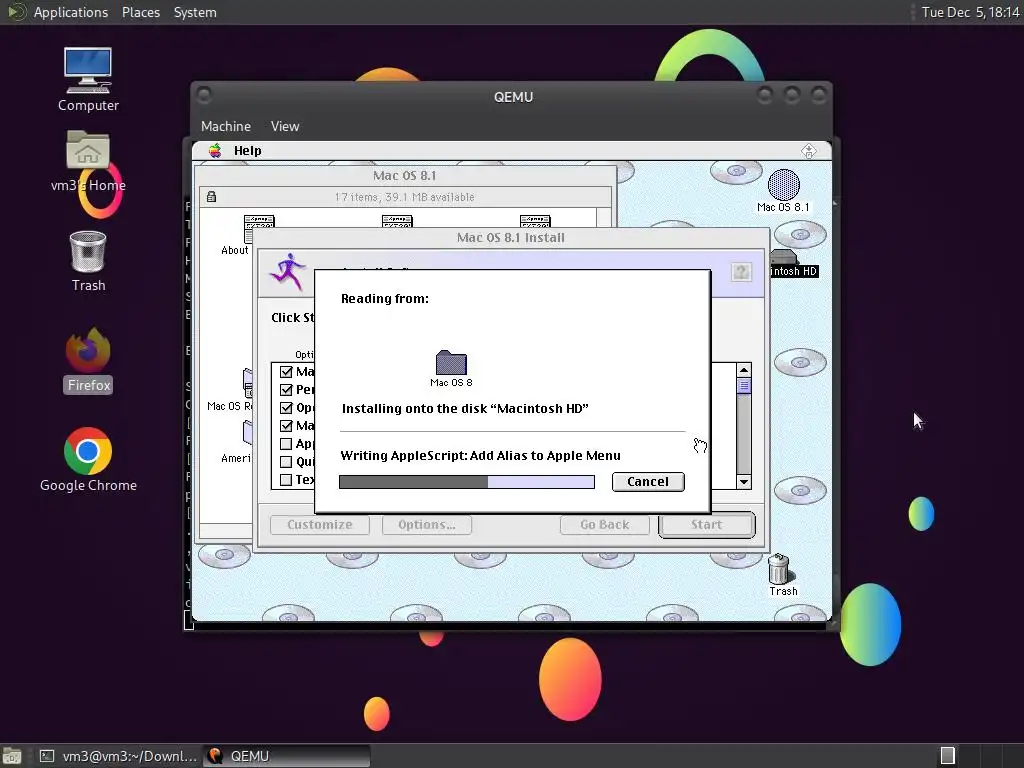
Task: Click the Mac OS 8.1 Install title bar
Action: 511,238
